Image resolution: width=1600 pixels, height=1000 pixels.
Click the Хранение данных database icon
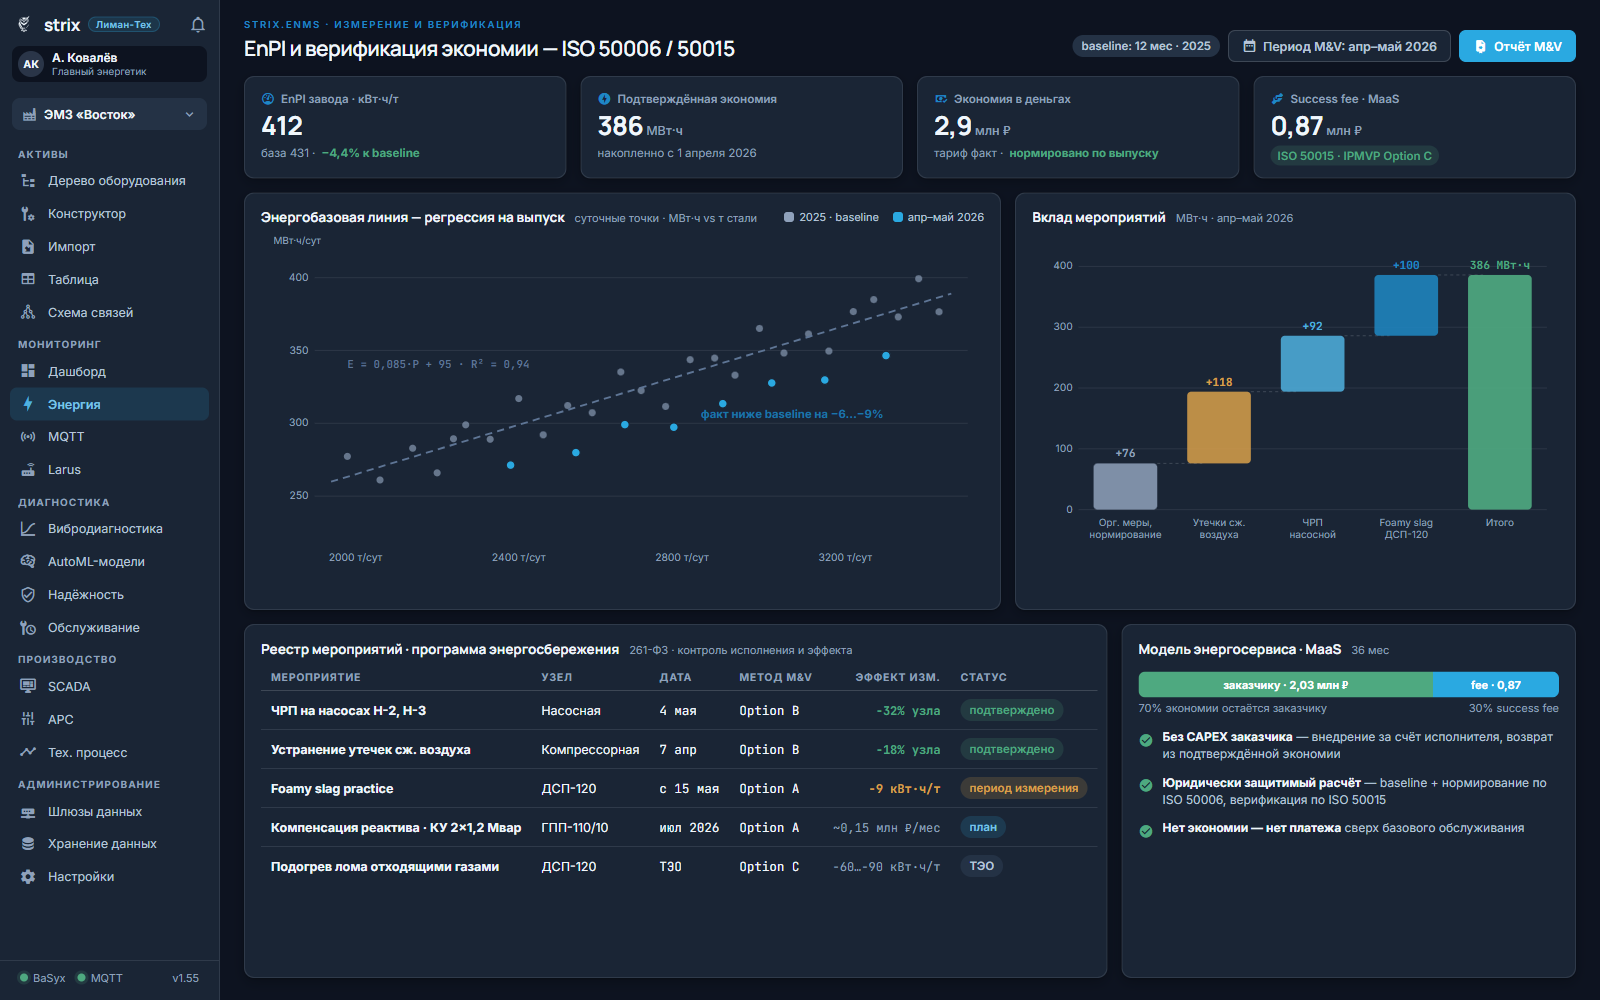pos(28,844)
